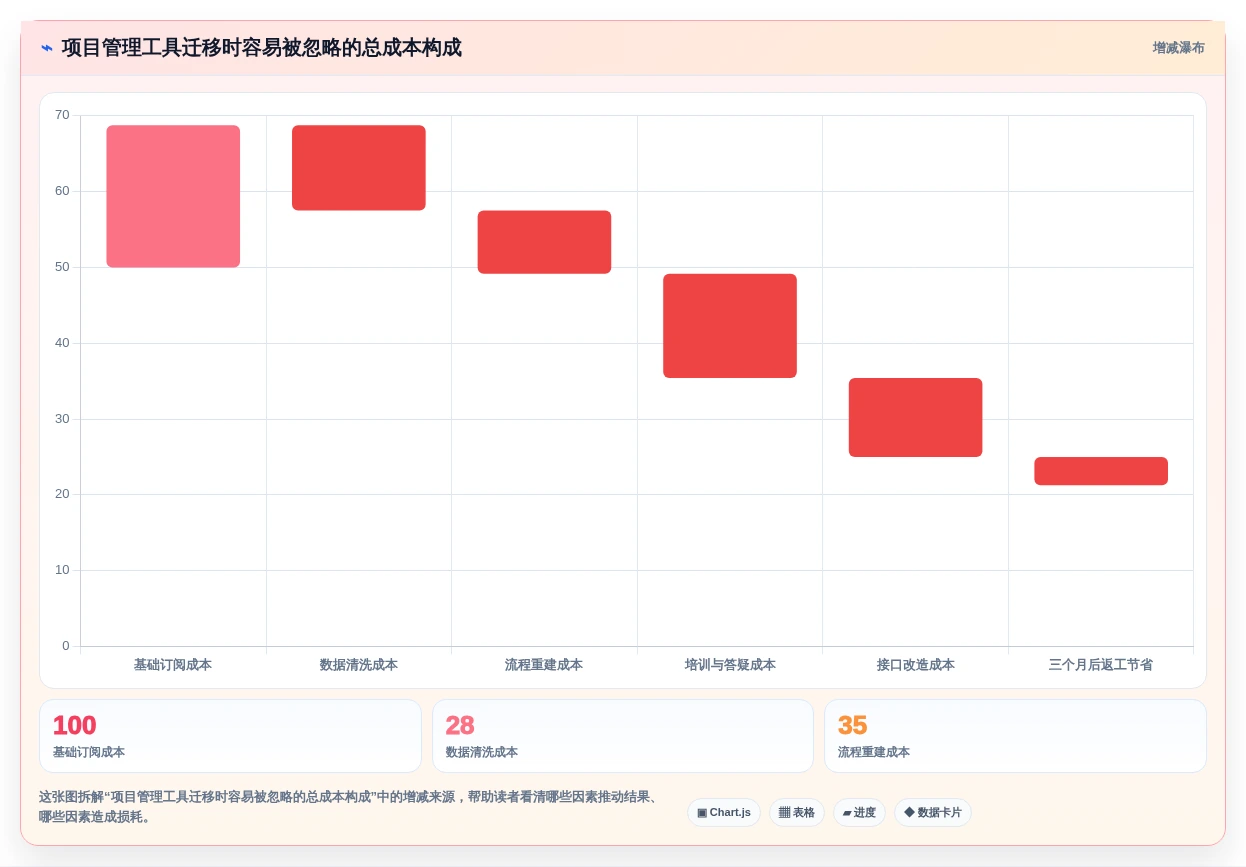Click the 进度 tag pill
The width and height of the screenshot is (1246, 867).
coord(859,812)
